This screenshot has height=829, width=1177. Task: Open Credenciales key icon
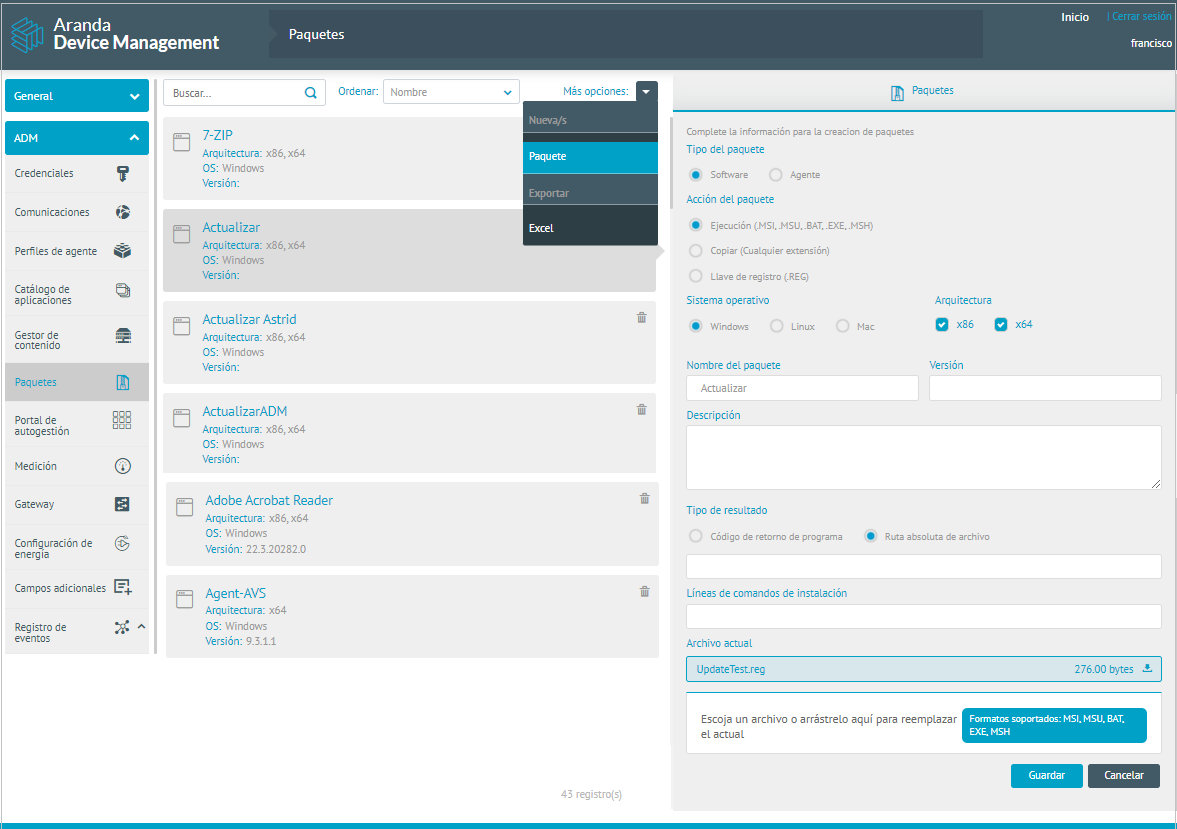pos(123,173)
